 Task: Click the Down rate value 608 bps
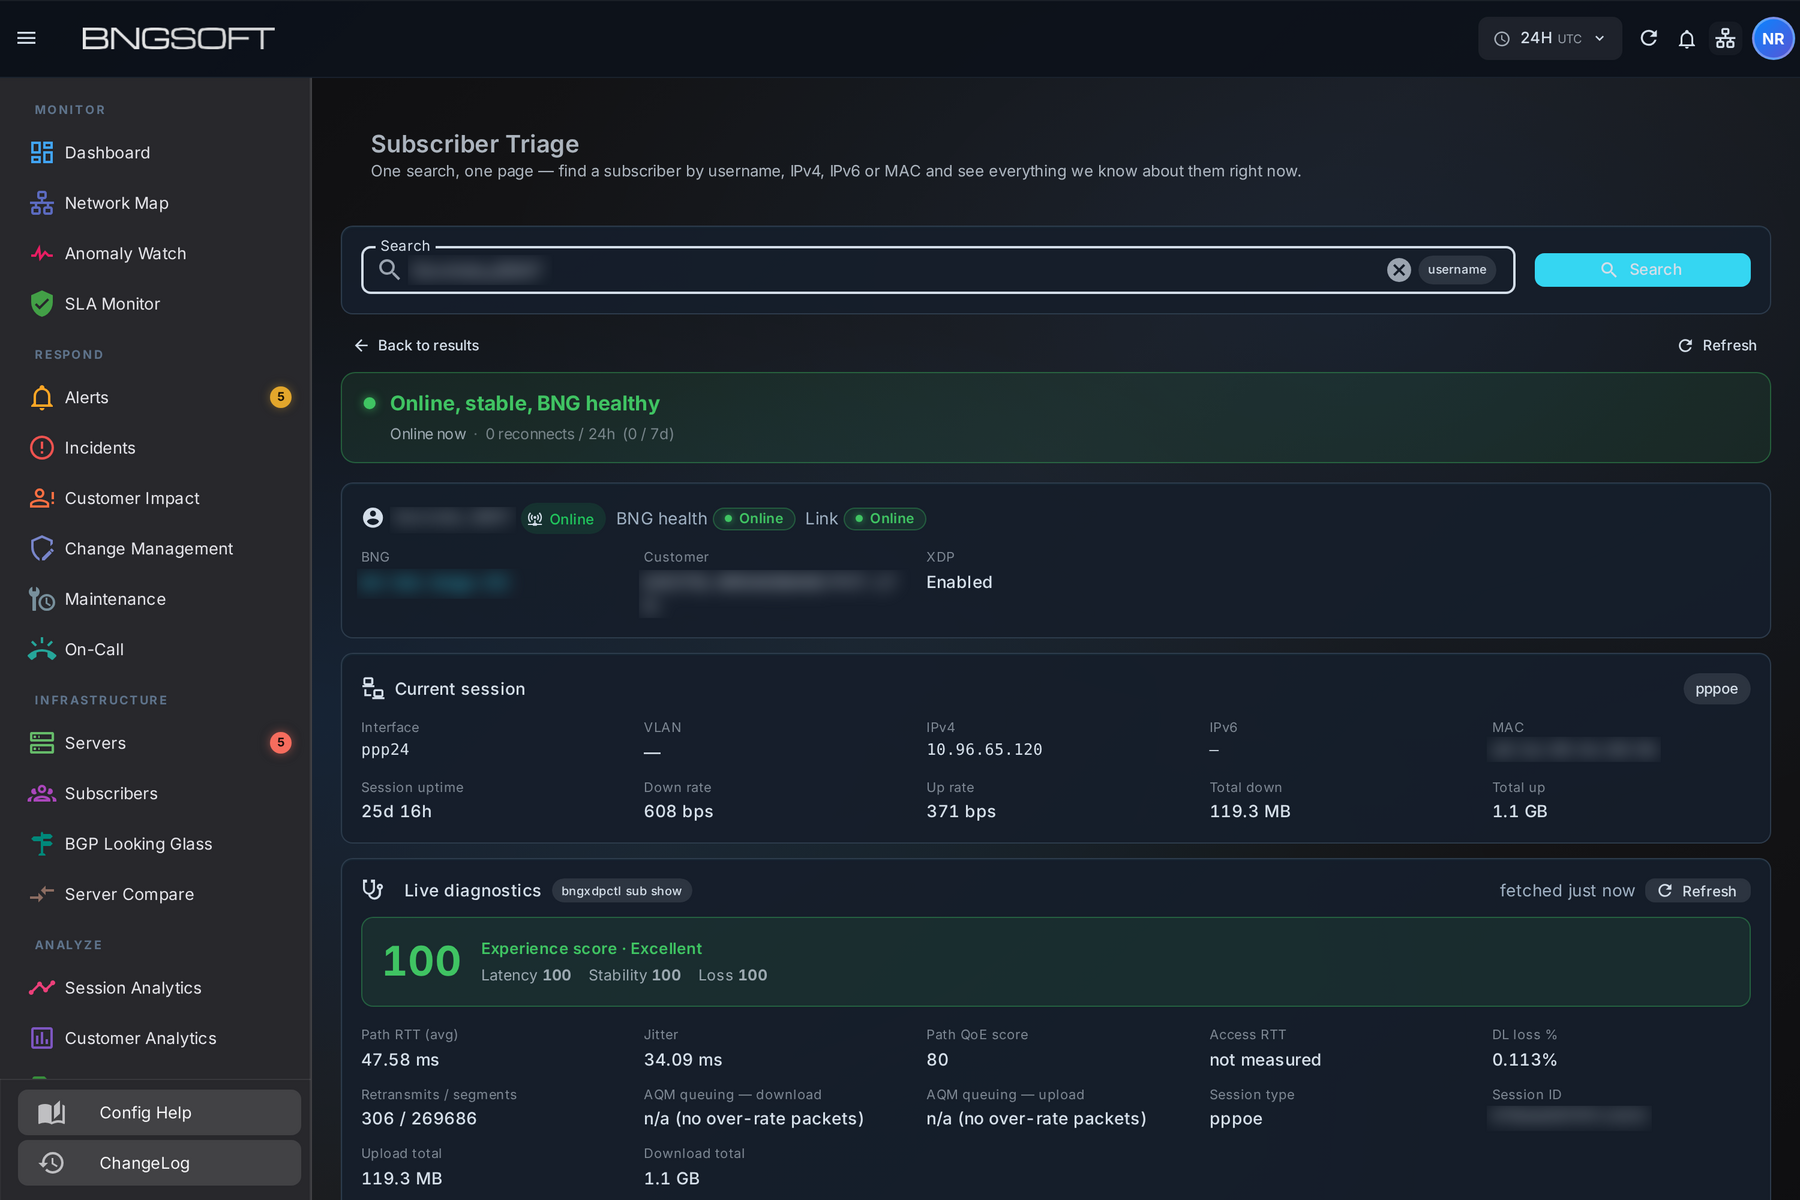coord(678,812)
